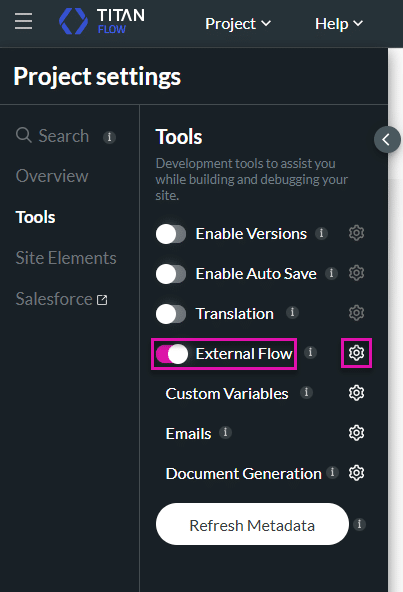The width and height of the screenshot is (403, 592).
Task: Toggle Enable Auto Save switch
Action: coord(171,274)
